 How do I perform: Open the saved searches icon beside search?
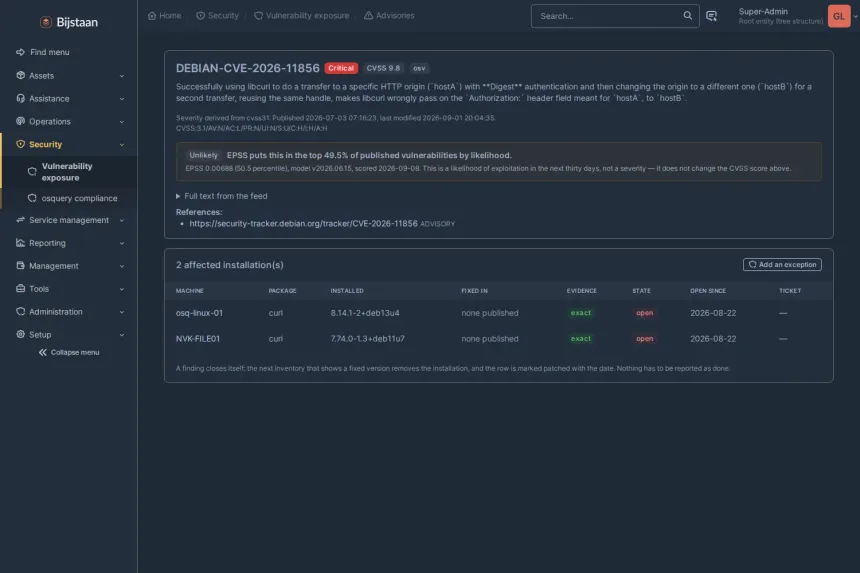point(711,16)
